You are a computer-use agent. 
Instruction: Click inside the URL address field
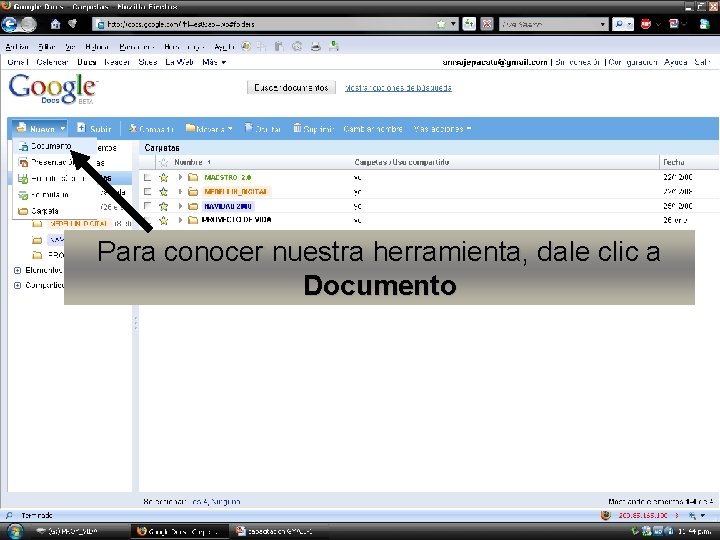coord(271,24)
